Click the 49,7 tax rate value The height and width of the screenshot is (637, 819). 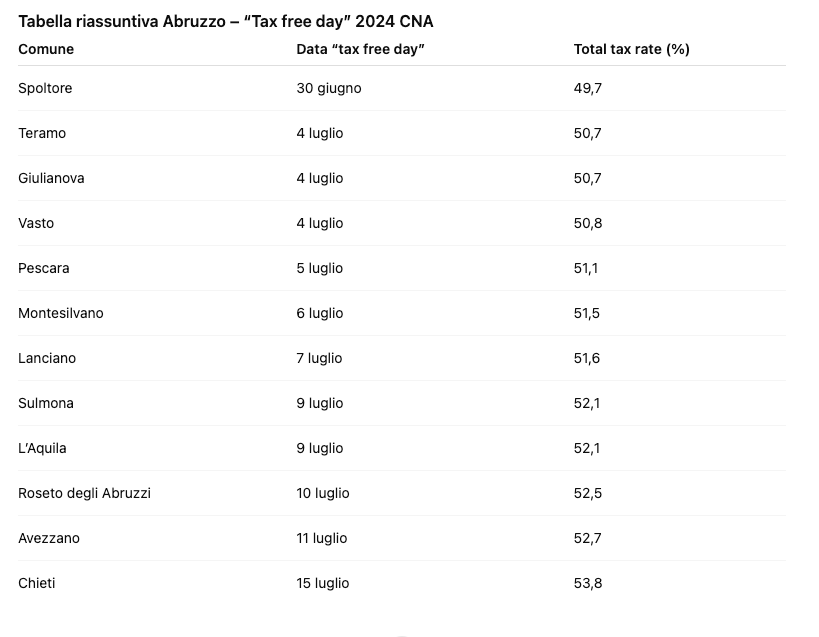(x=588, y=88)
